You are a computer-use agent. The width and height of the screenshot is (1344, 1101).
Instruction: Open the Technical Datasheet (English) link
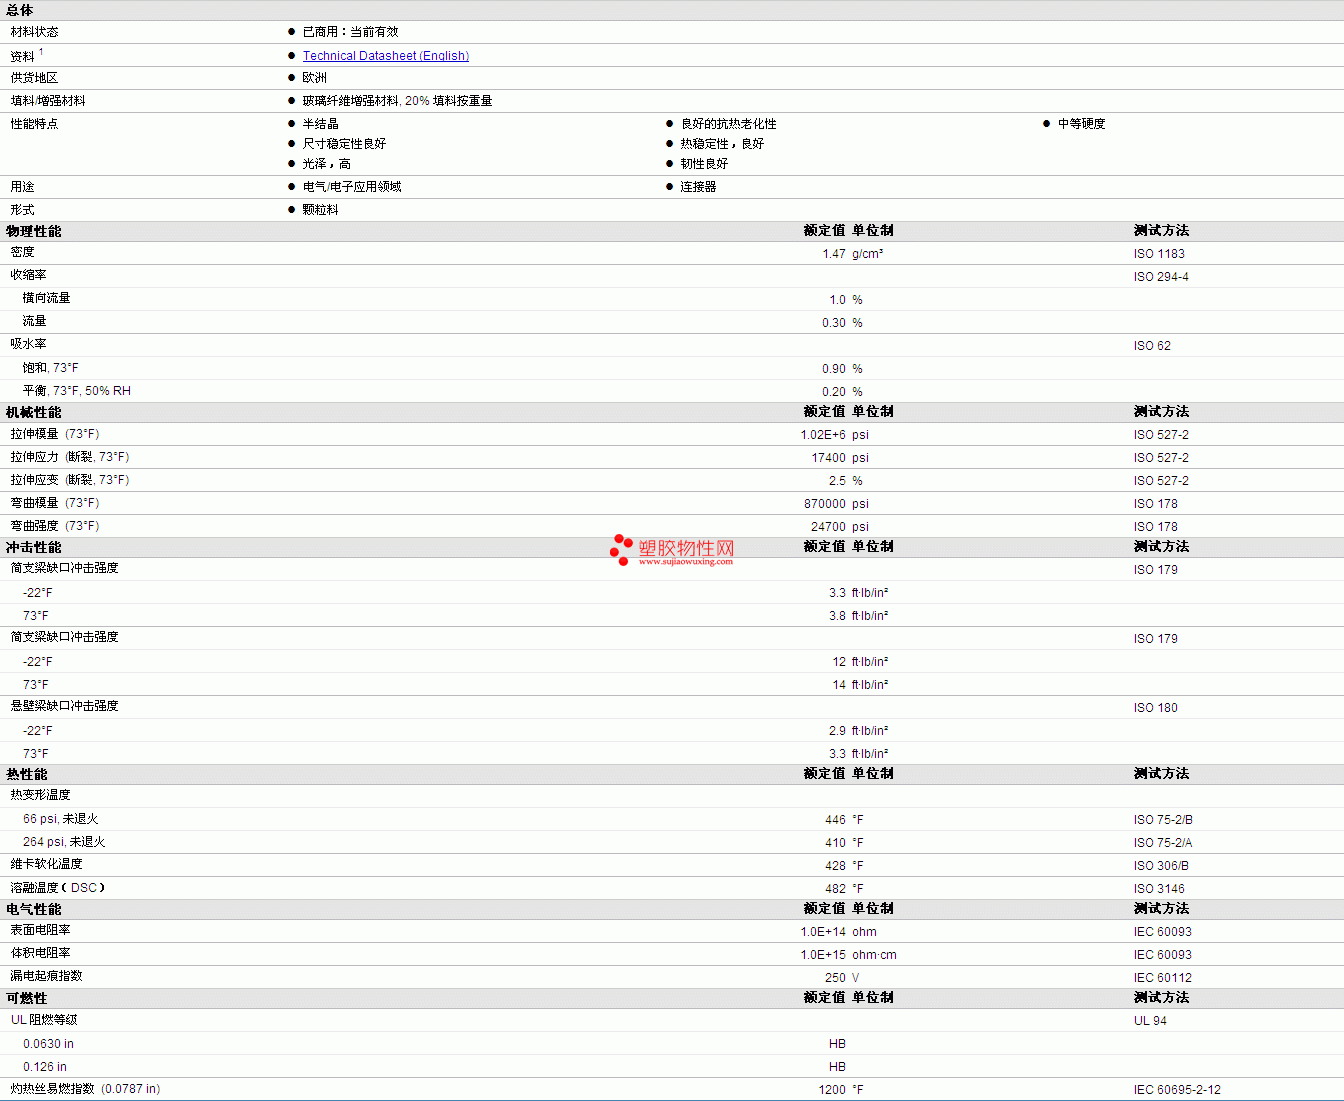(x=385, y=56)
